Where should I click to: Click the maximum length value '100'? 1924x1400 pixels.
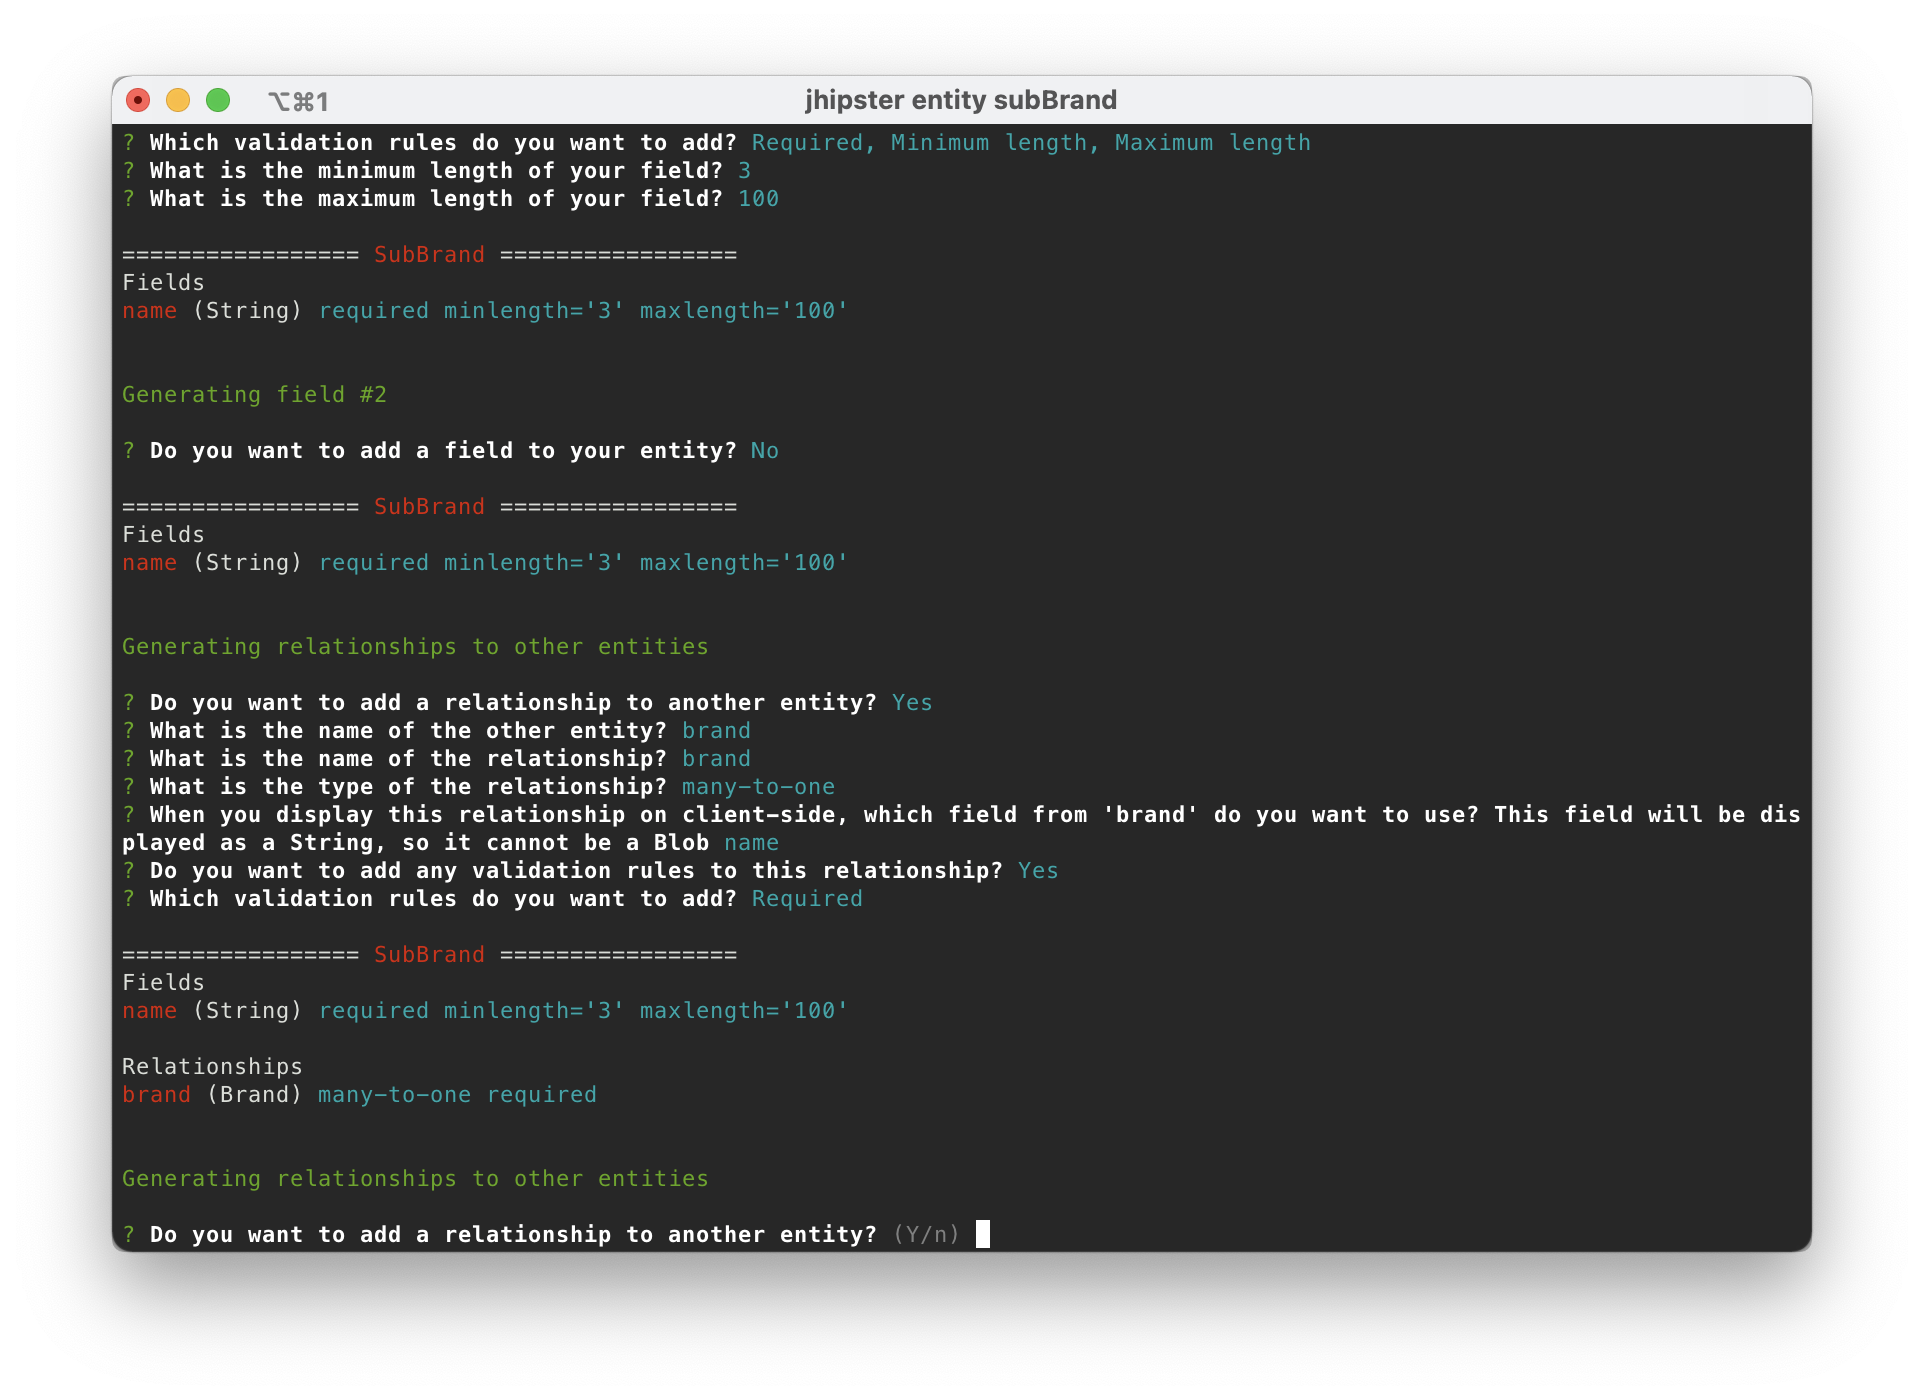tap(758, 199)
